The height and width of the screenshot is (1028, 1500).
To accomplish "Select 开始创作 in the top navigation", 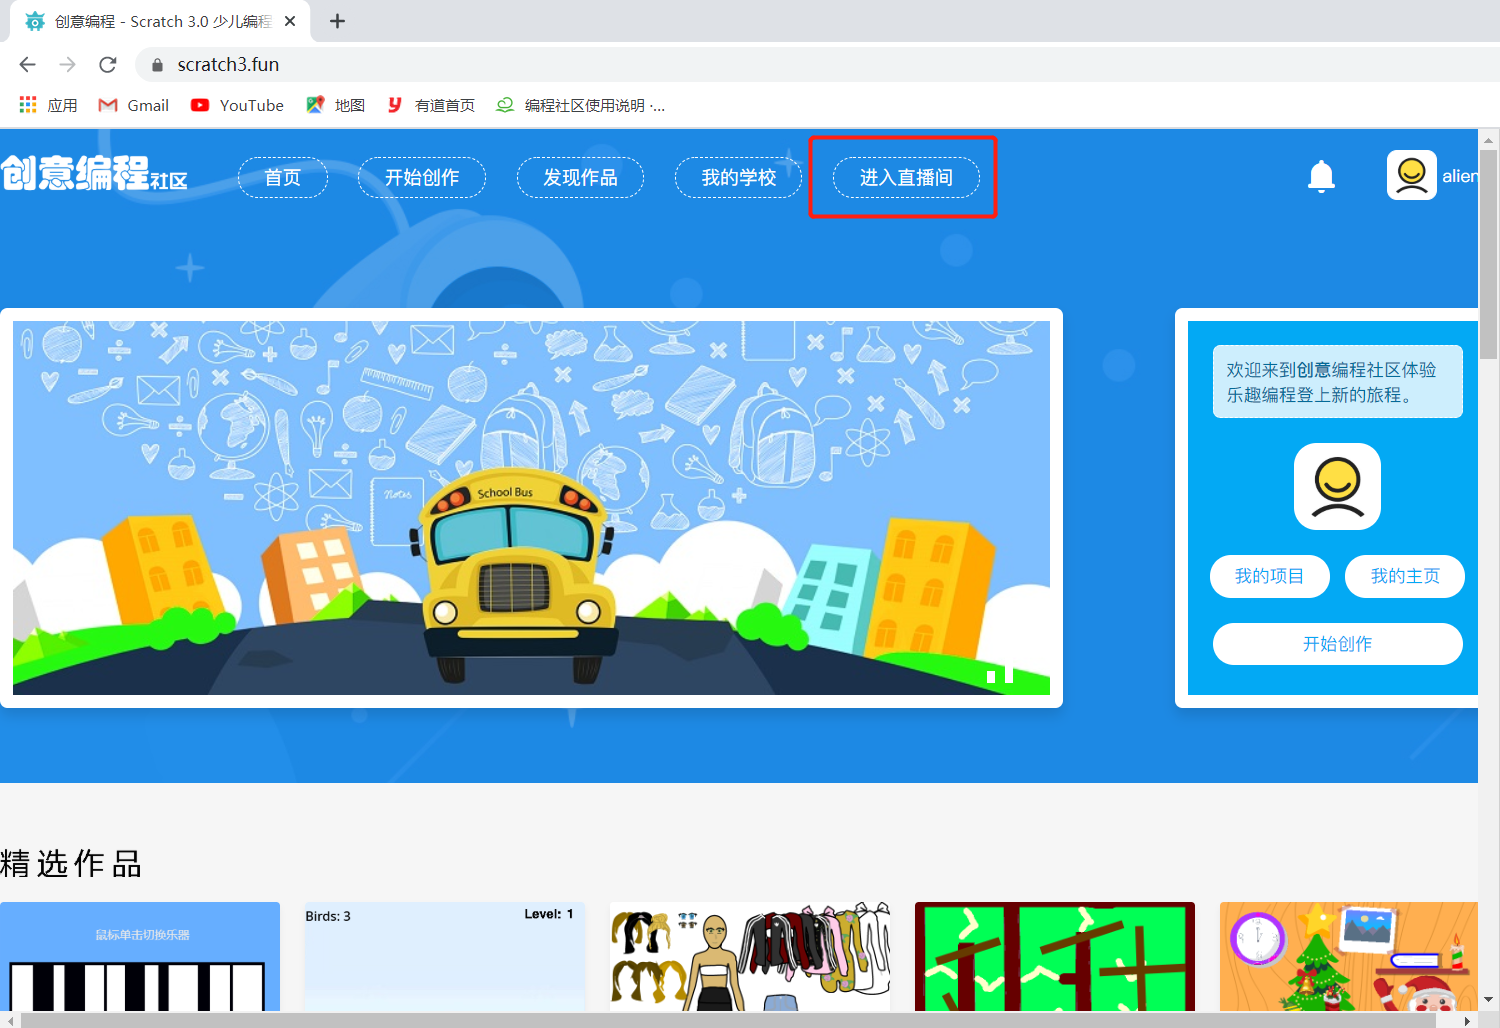I will [x=422, y=177].
